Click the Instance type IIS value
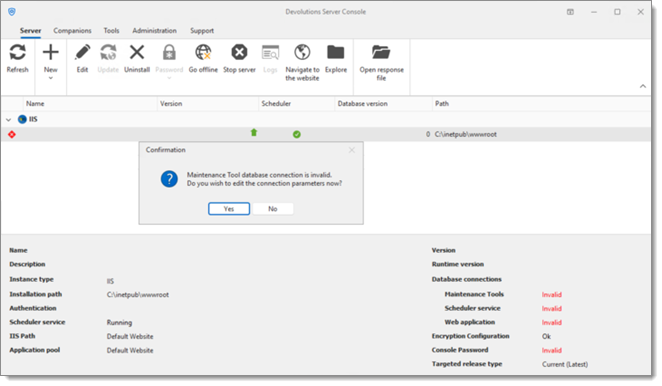The height and width of the screenshot is (386, 662). click(110, 281)
